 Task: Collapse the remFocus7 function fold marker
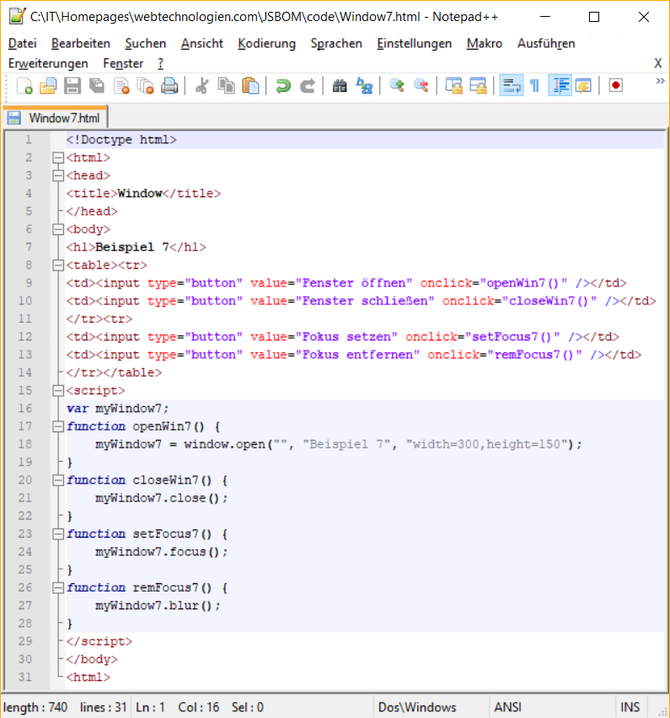pos(58,587)
